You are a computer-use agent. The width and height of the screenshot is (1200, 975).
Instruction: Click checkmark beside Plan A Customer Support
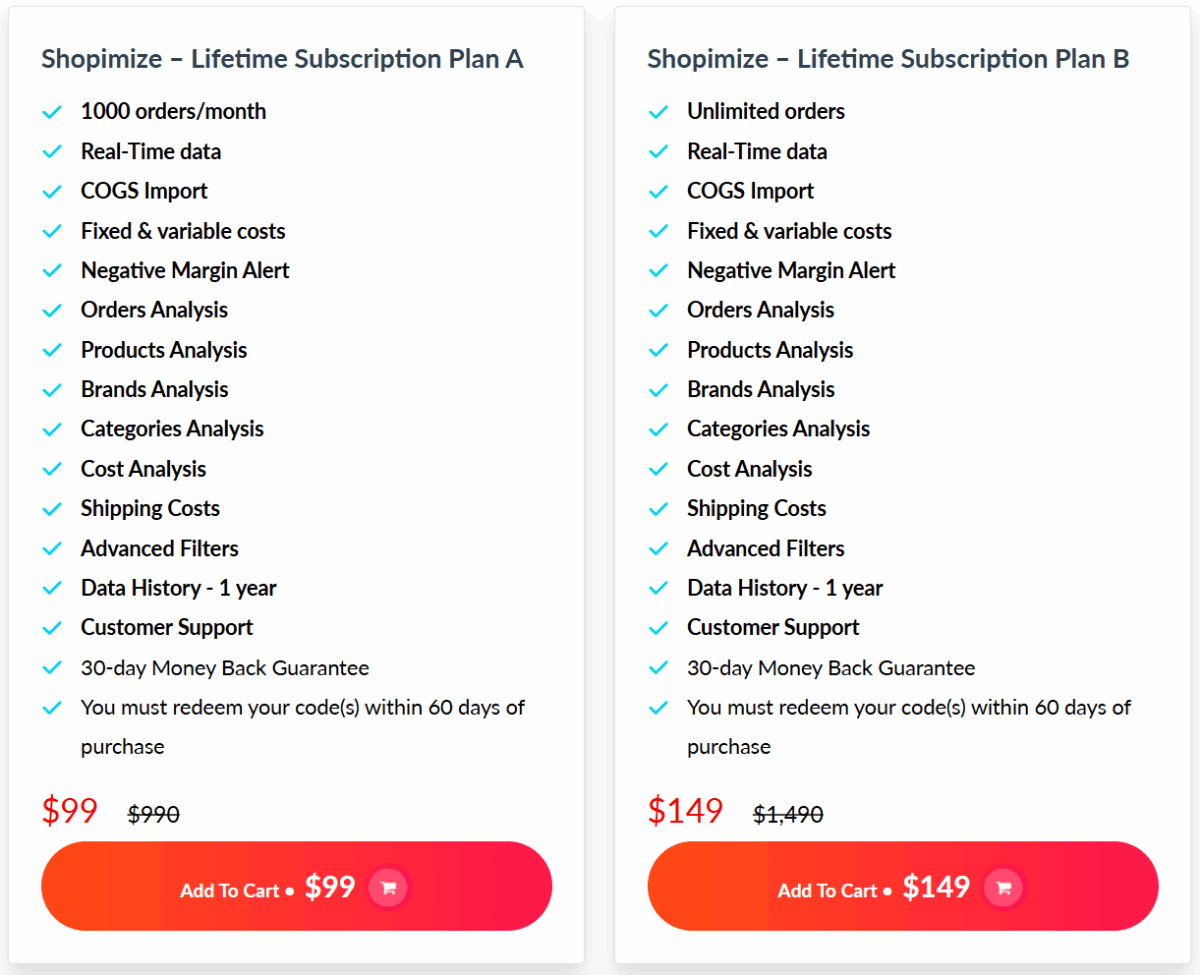52,628
